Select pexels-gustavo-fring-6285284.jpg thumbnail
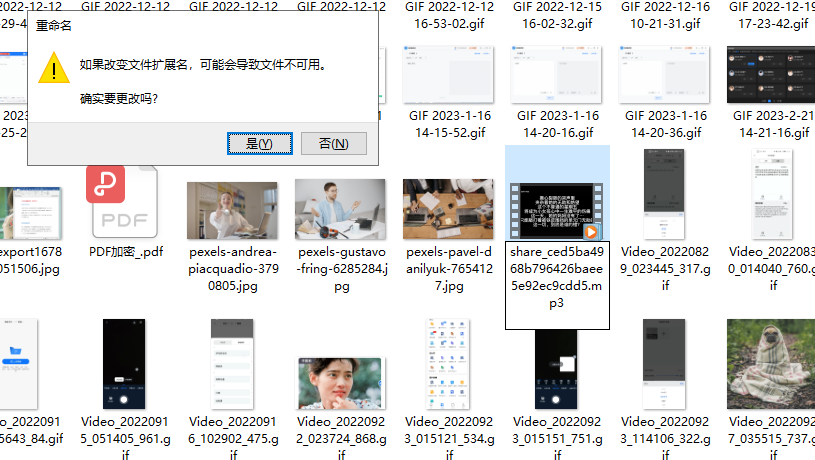This screenshot has height=460, width=815. (340, 209)
